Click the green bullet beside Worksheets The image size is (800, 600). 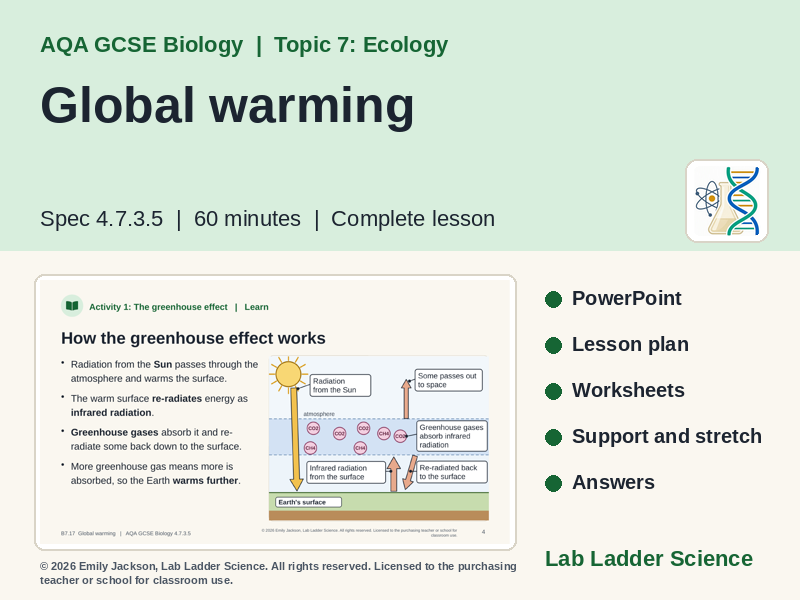click(x=553, y=391)
